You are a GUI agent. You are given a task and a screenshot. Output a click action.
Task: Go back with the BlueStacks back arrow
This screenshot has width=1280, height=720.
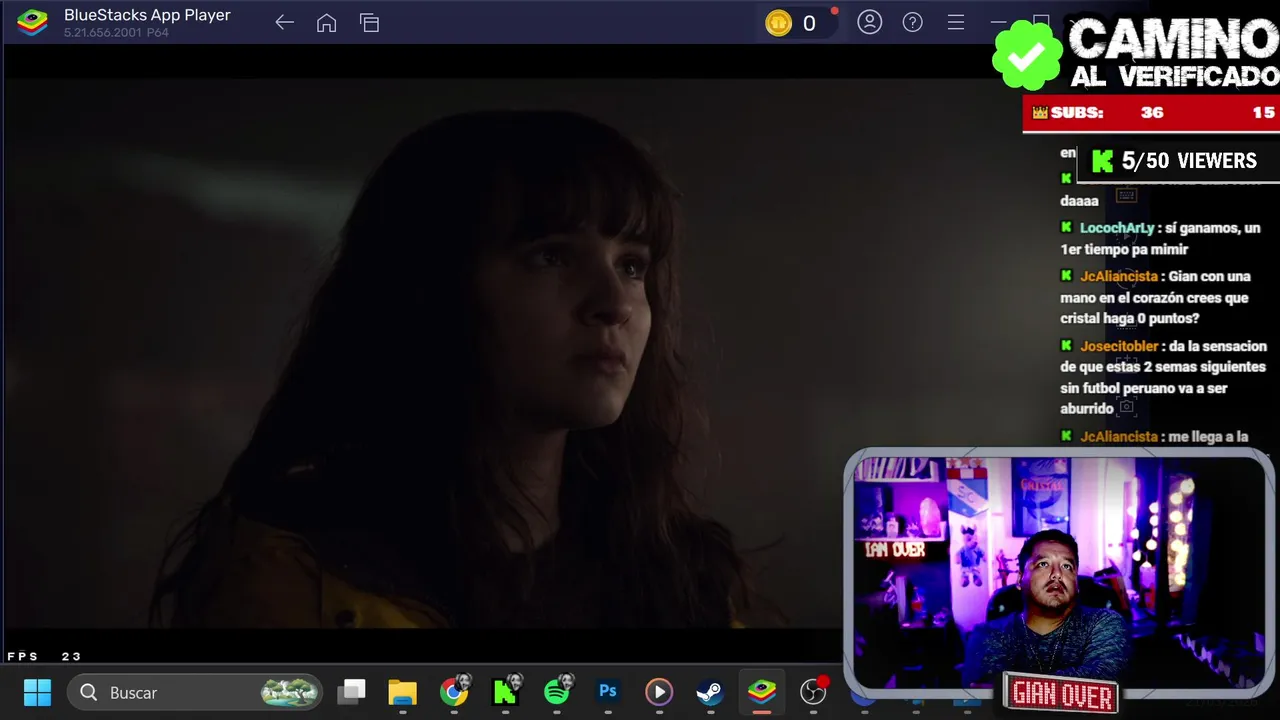pos(284,23)
